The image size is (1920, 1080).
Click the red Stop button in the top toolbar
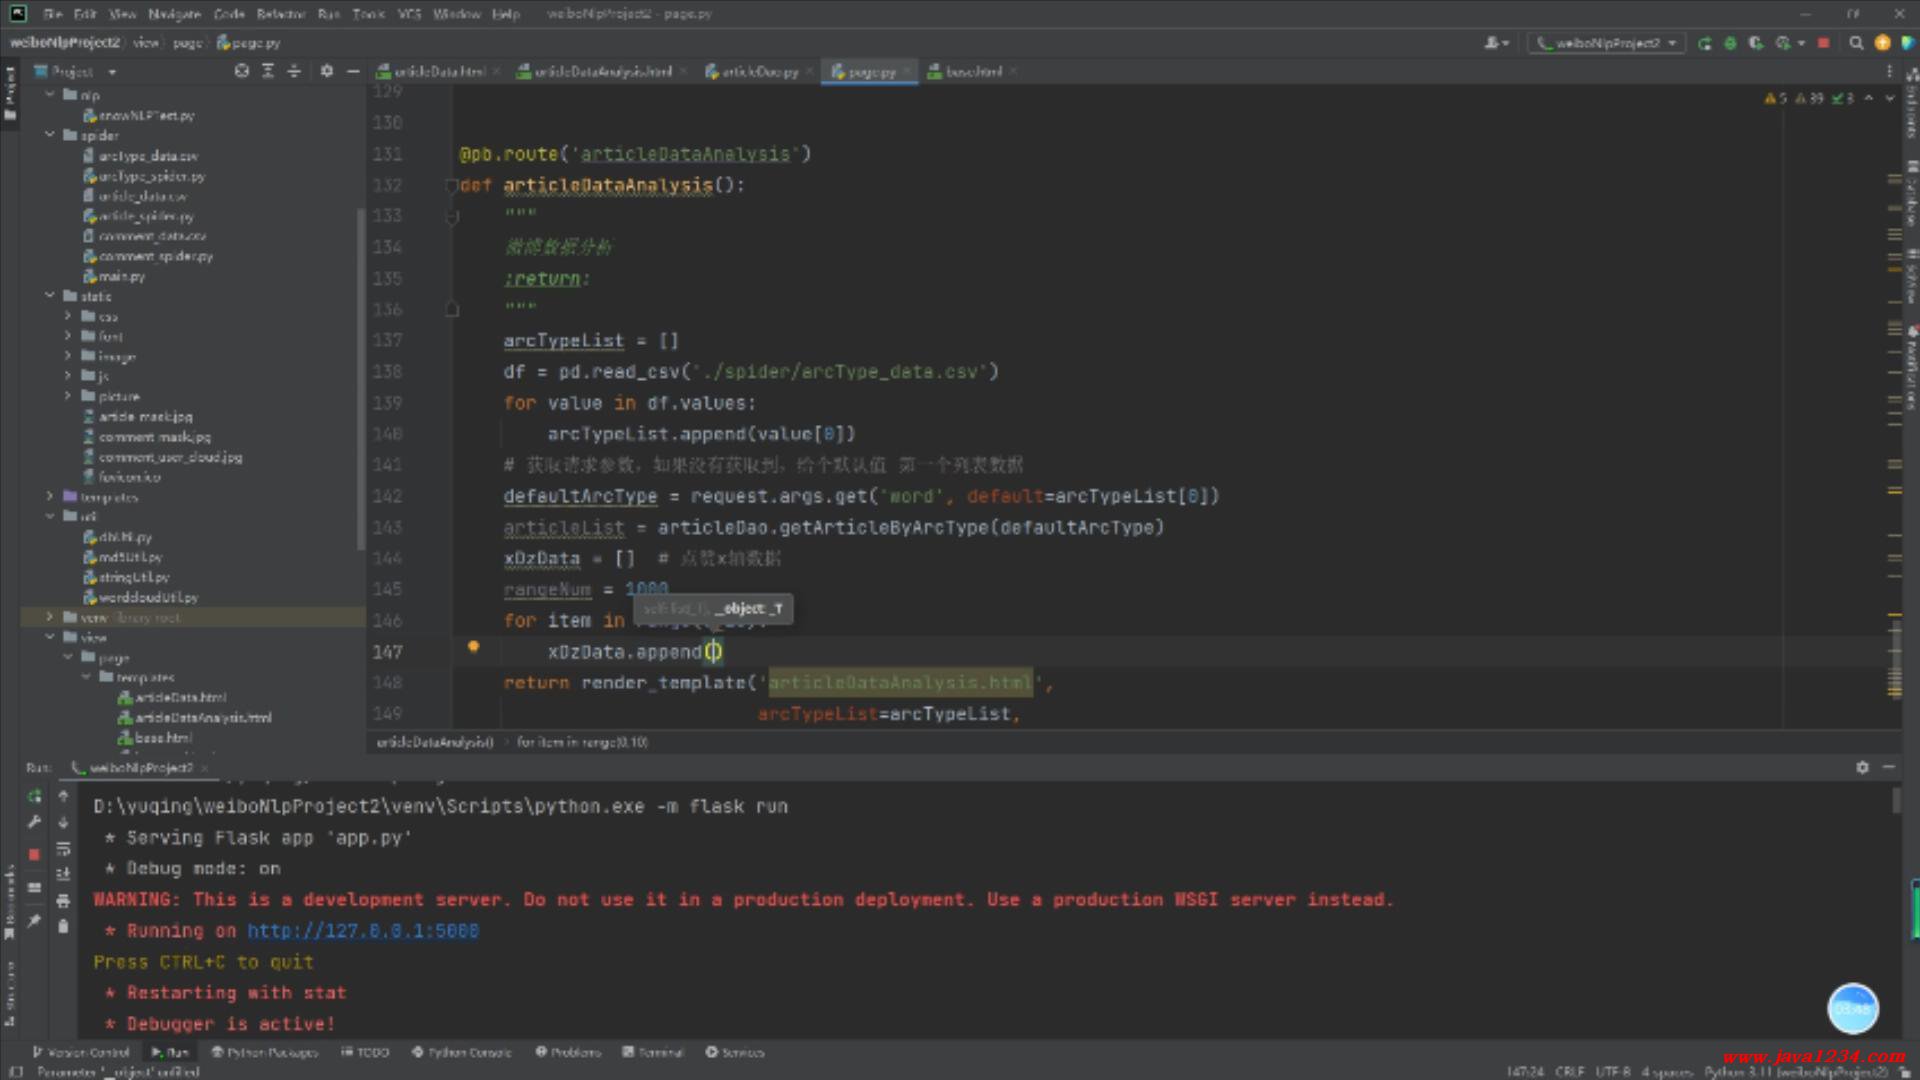[1823, 43]
